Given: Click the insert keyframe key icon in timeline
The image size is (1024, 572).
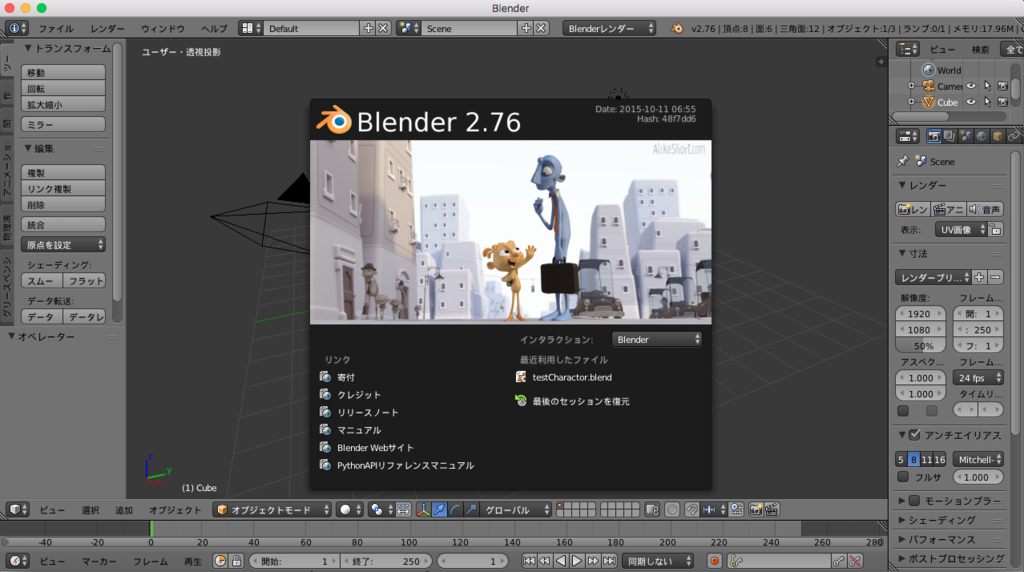Looking at the screenshot, I should click(839, 561).
